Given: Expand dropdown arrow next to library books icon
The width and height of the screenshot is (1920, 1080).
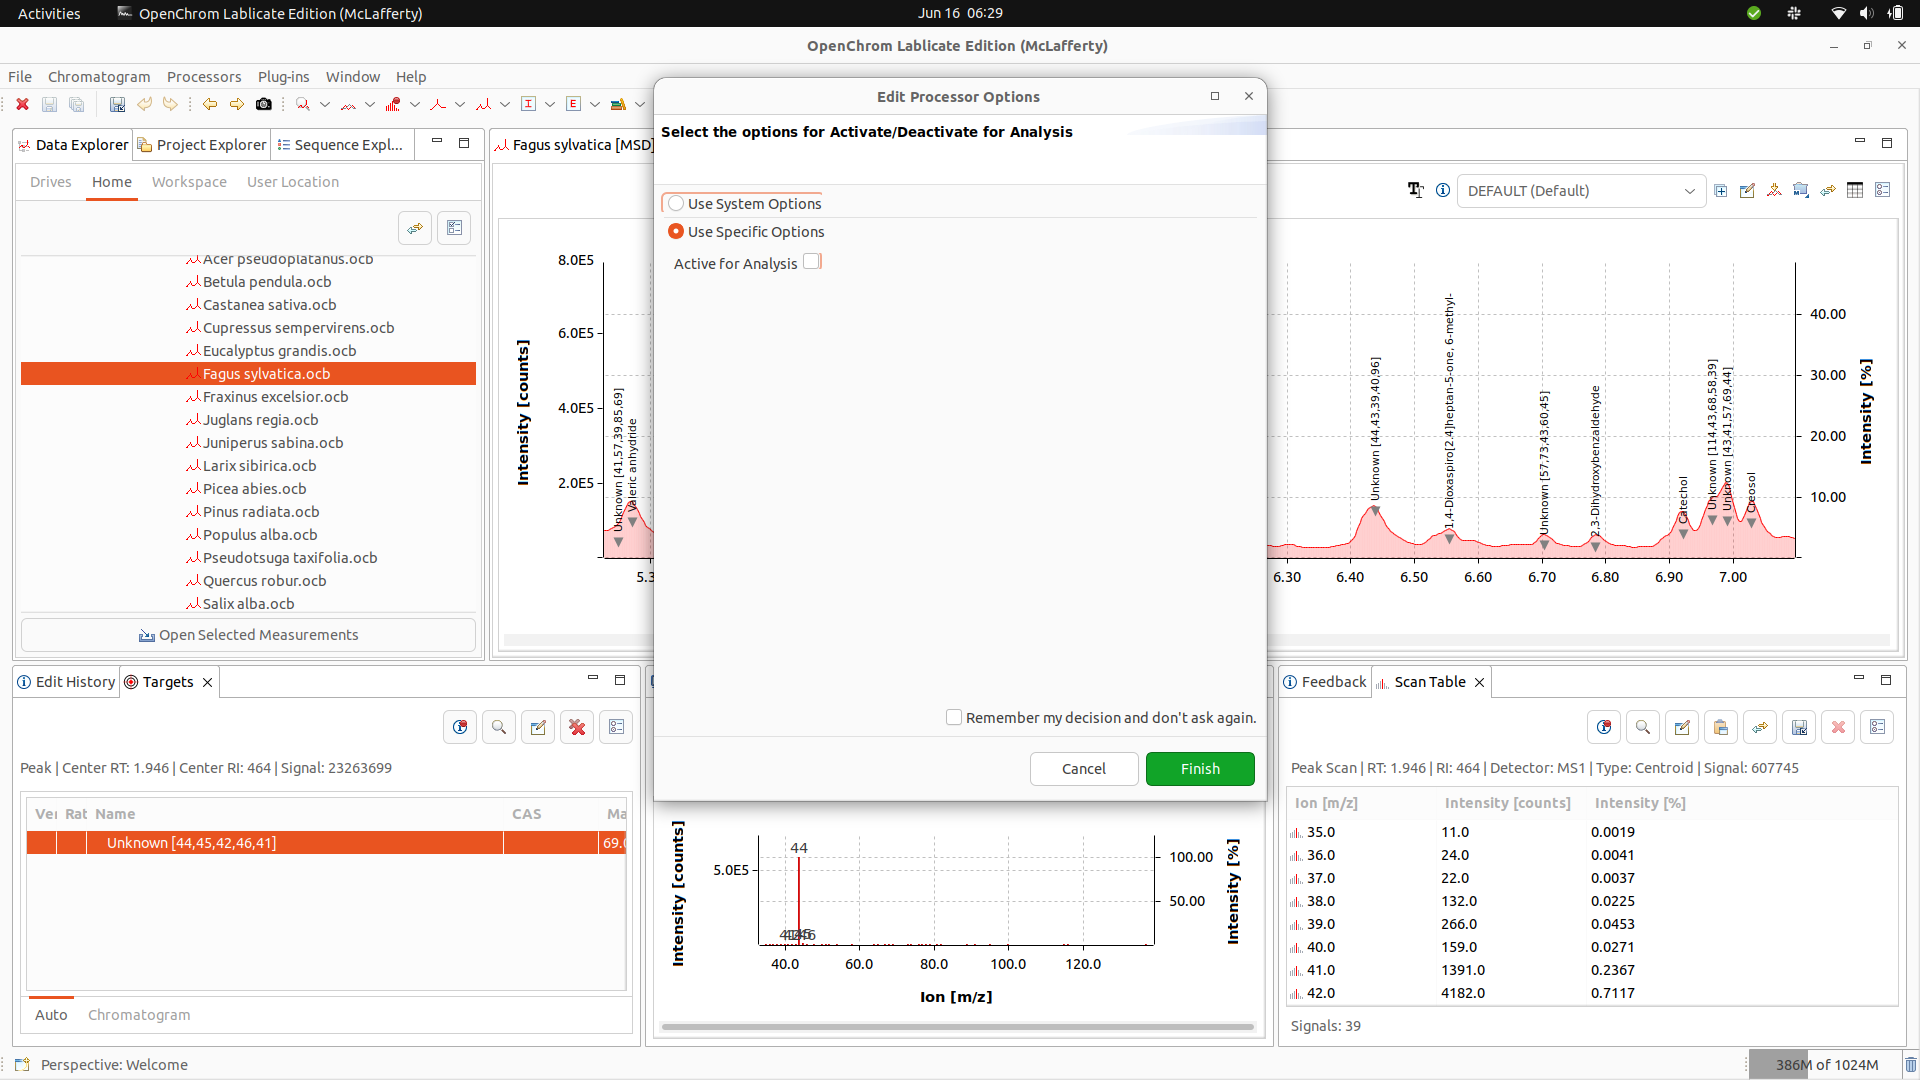Looking at the screenshot, I should [x=640, y=104].
